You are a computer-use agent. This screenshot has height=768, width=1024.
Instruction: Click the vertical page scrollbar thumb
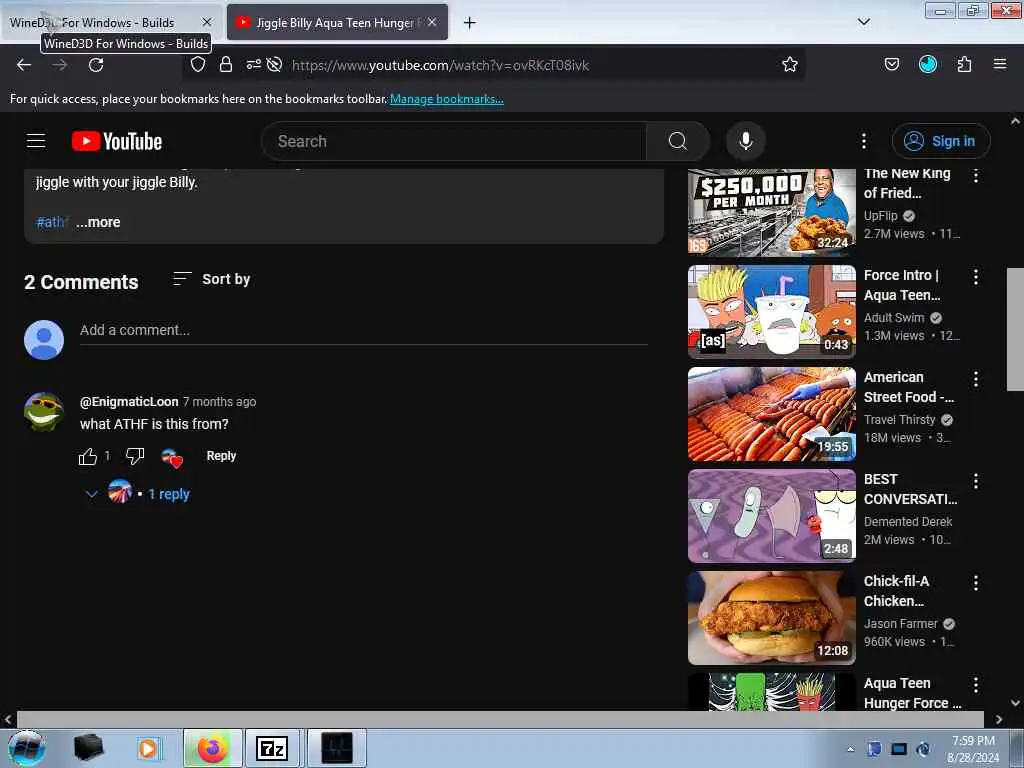(1015, 329)
